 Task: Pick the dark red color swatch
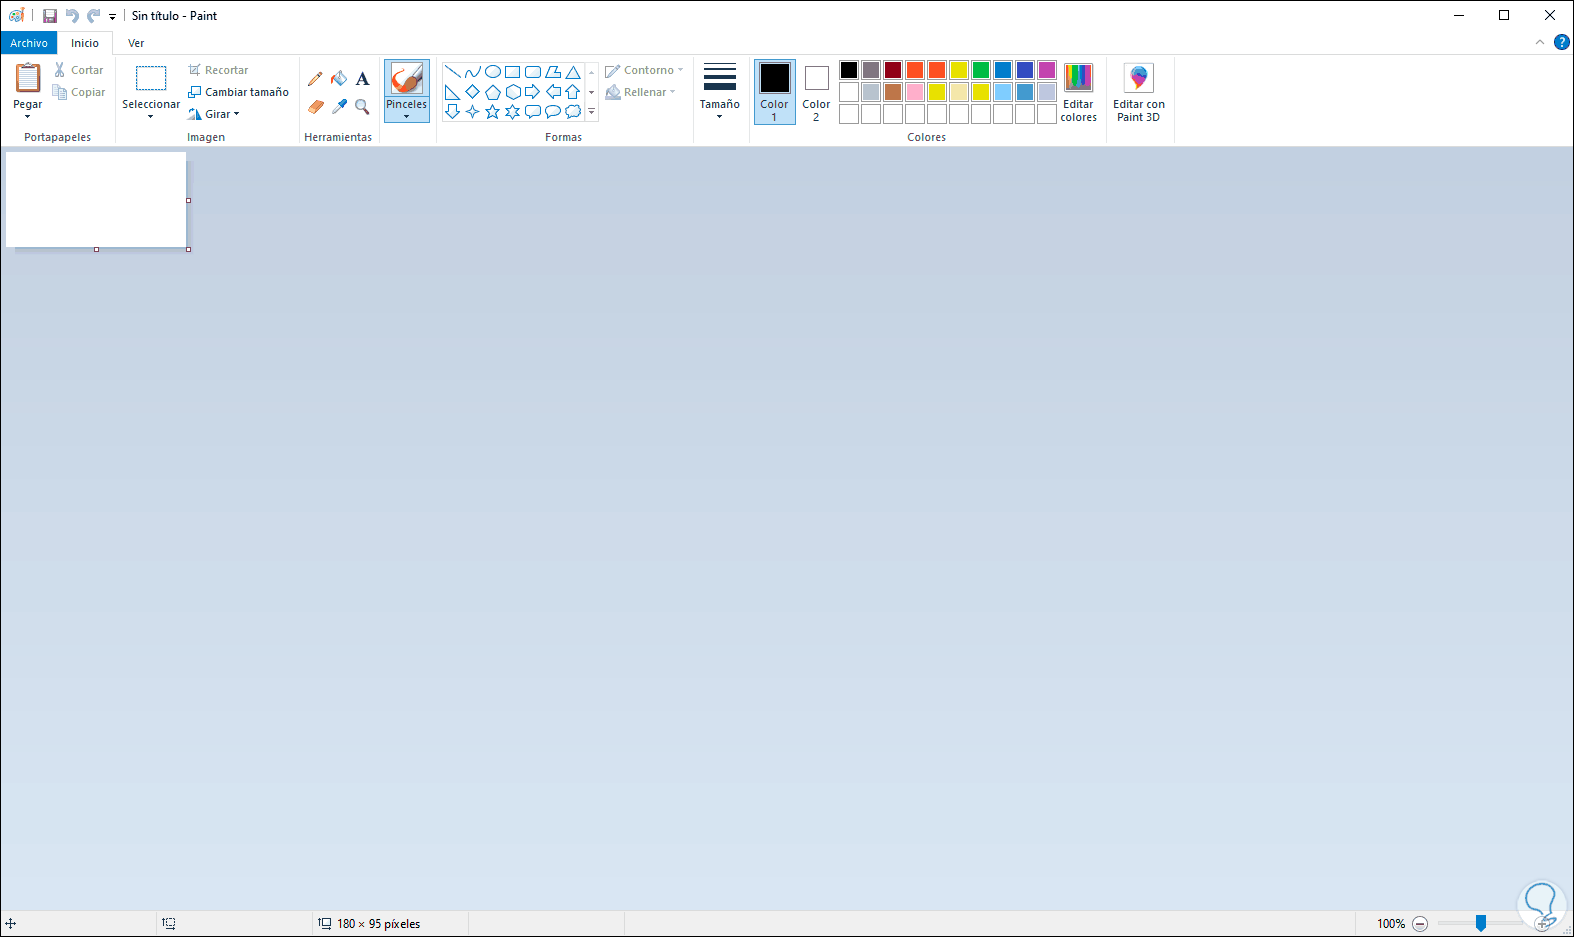pos(893,70)
